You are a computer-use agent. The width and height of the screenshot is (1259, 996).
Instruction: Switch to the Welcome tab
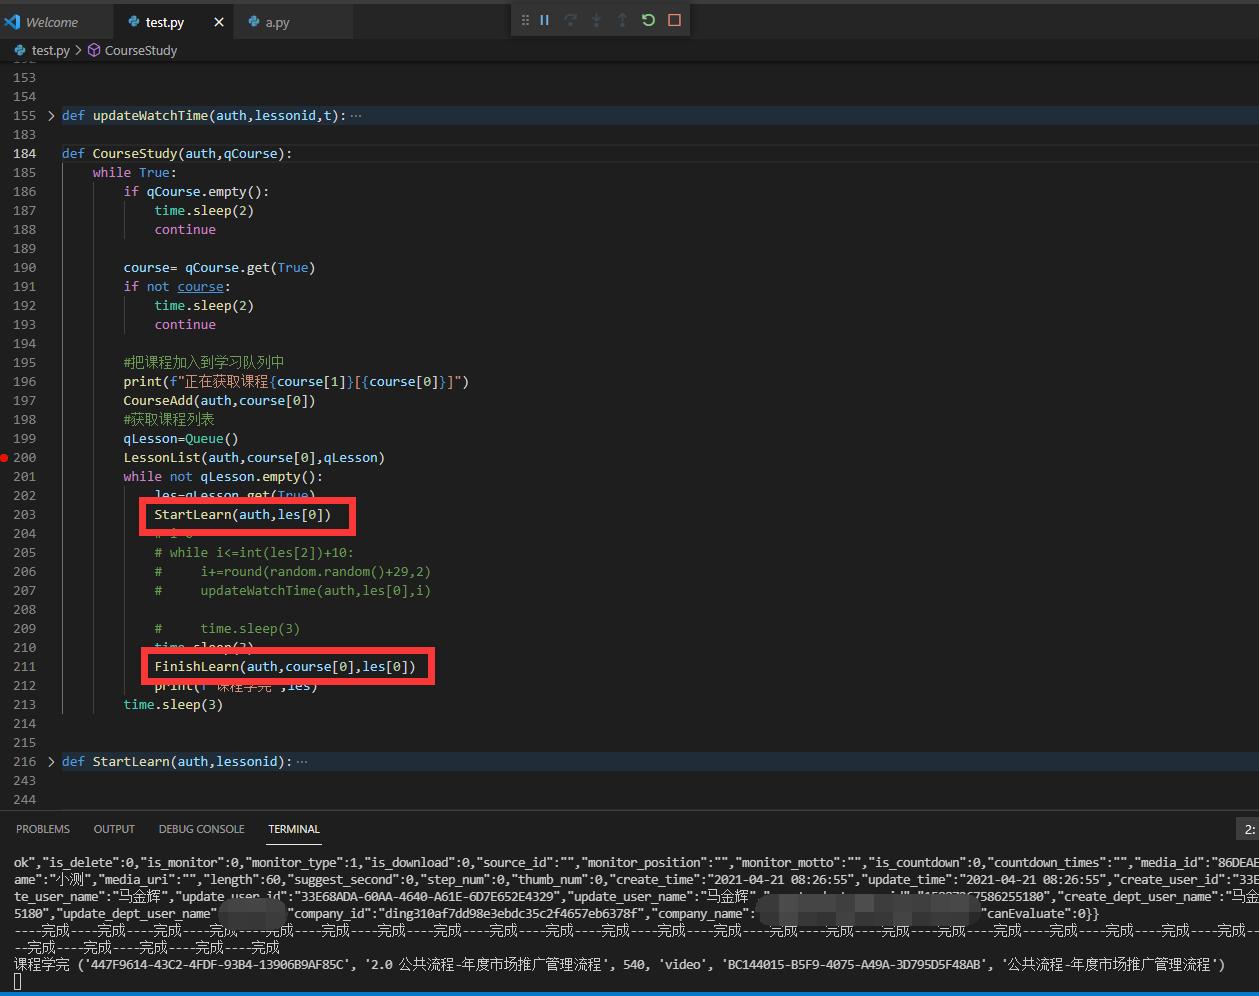(x=51, y=22)
